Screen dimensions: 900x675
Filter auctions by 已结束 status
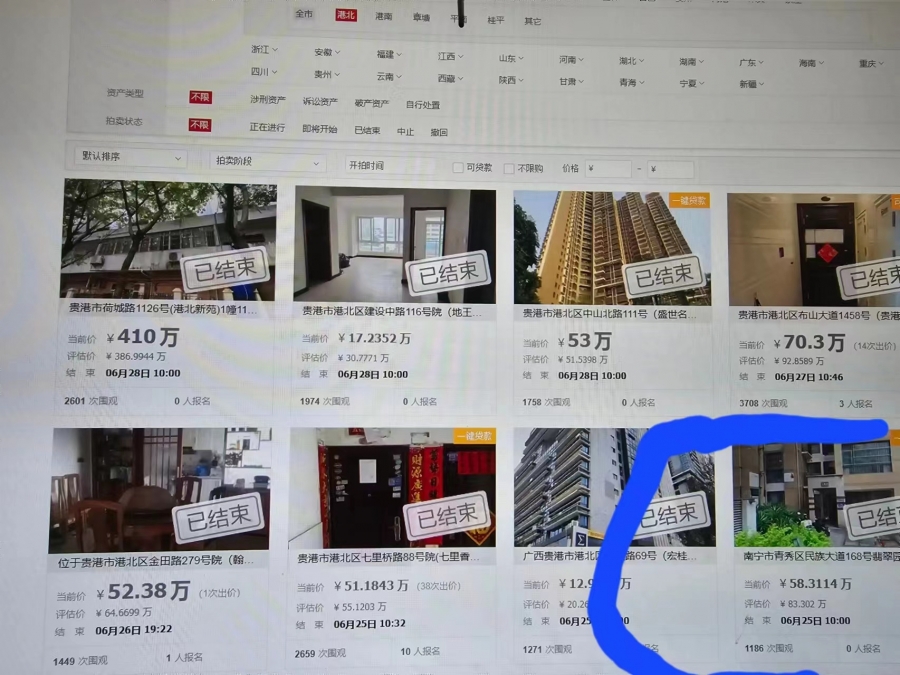coord(367,130)
